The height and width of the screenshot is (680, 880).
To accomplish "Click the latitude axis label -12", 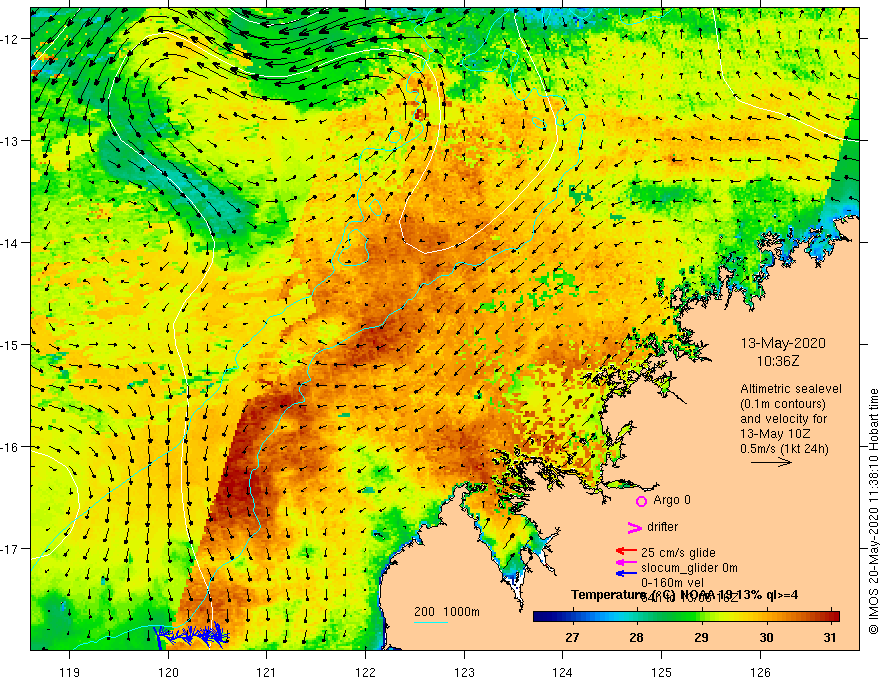I will click(x=9, y=39).
